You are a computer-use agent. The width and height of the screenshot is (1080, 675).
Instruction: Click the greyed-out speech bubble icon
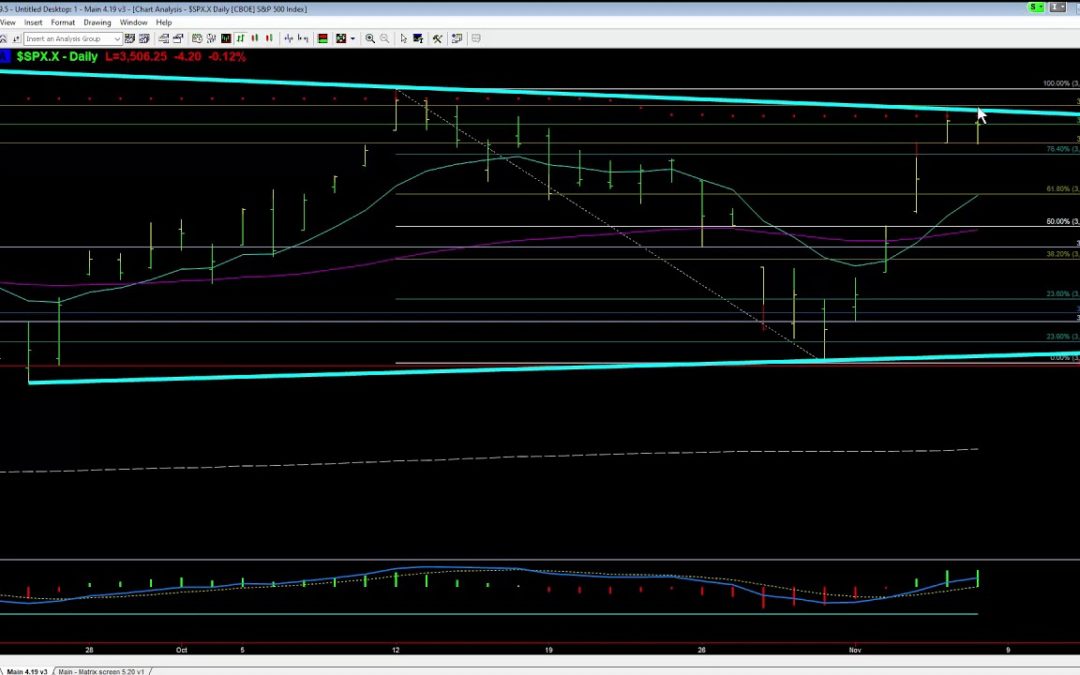[x=475, y=39]
